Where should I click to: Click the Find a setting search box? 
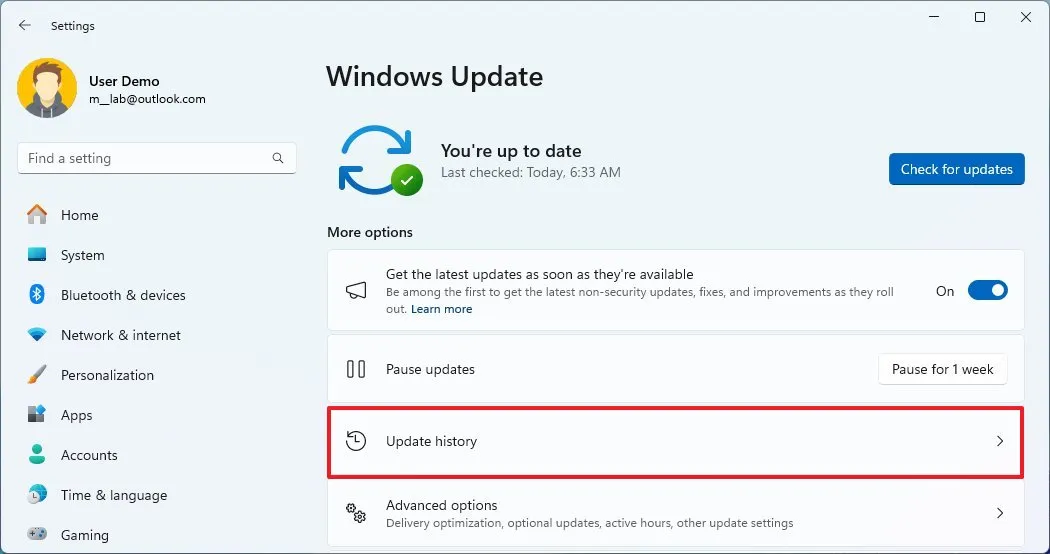[x=157, y=158]
